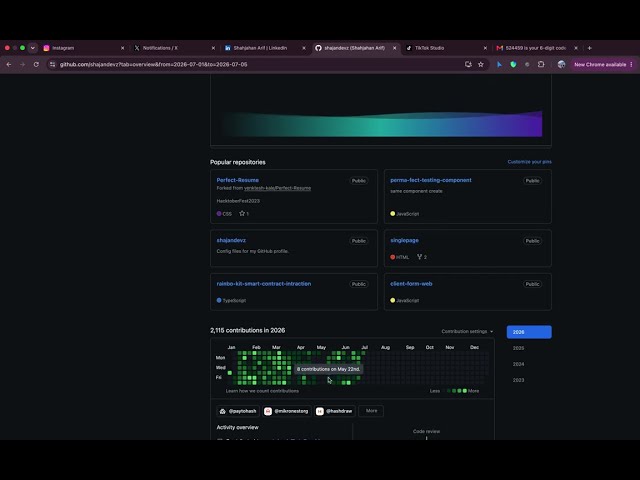
Task: Click the Popular repositories heading
Action: click(x=238, y=162)
